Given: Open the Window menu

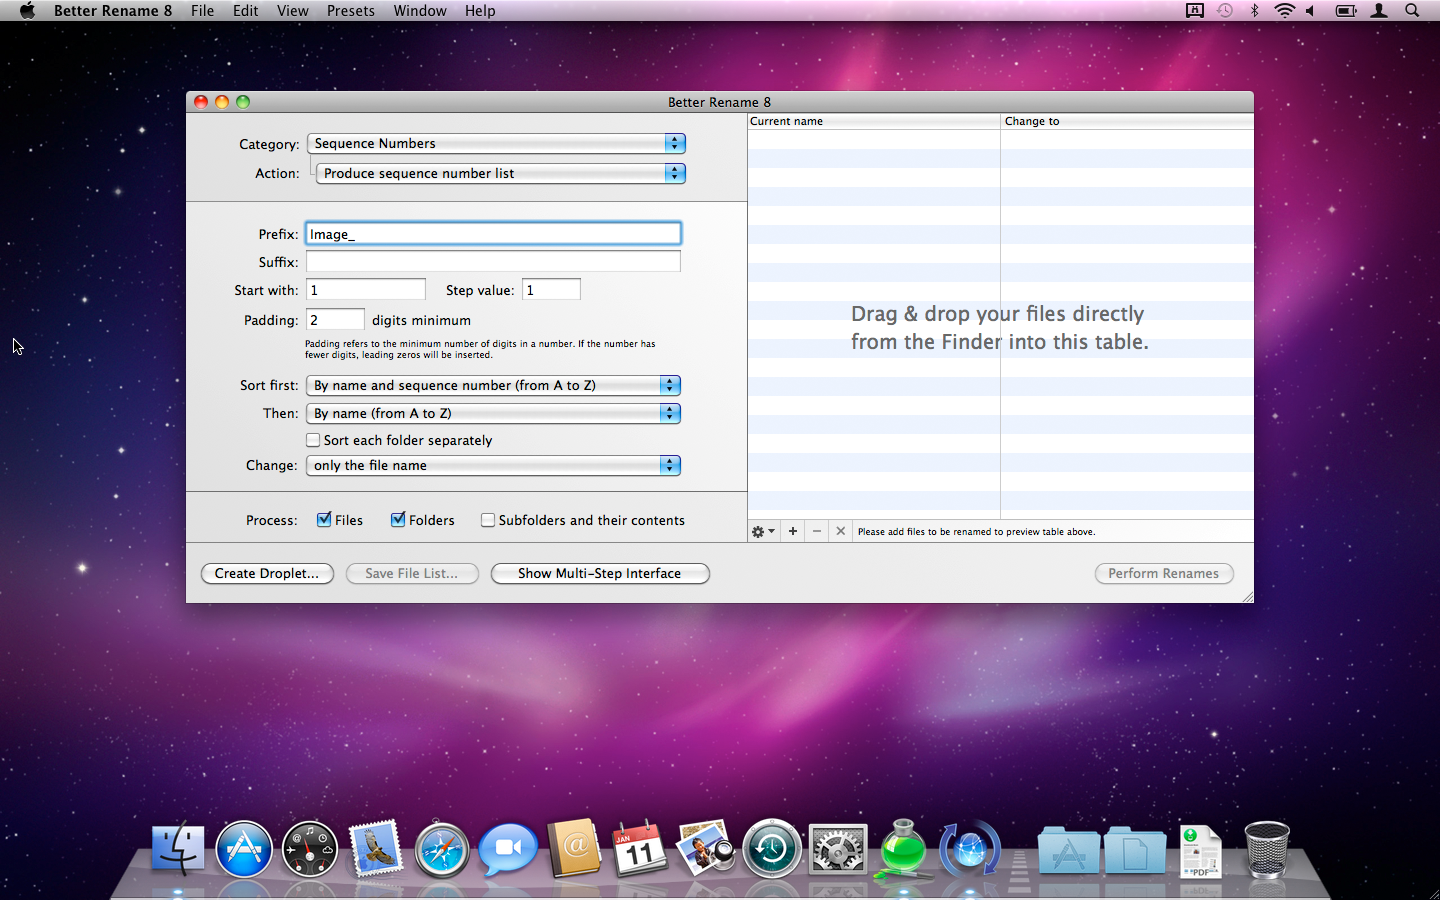Looking at the screenshot, I should tap(420, 10).
